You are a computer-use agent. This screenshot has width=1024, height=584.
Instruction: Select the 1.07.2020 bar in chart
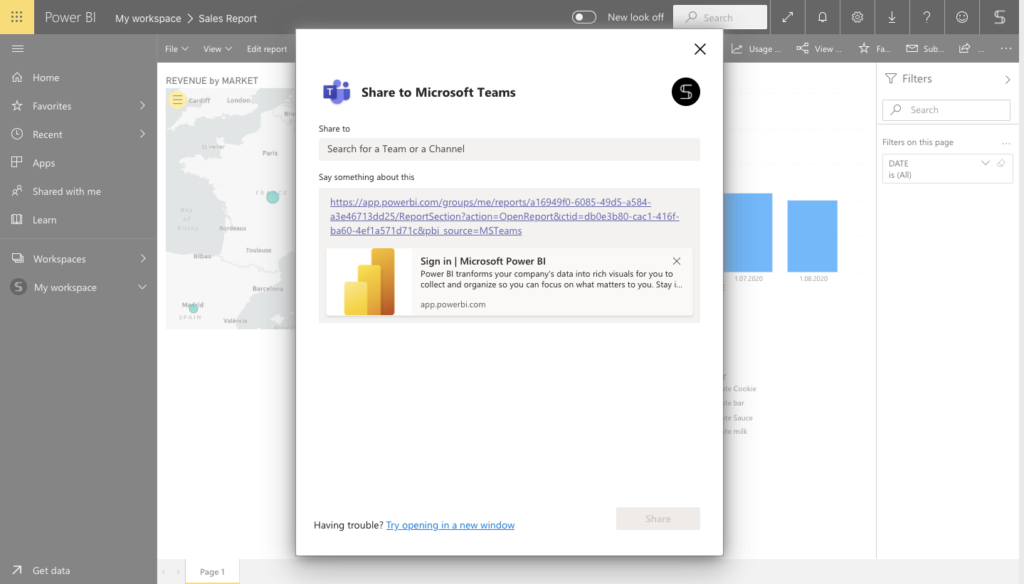pos(748,233)
